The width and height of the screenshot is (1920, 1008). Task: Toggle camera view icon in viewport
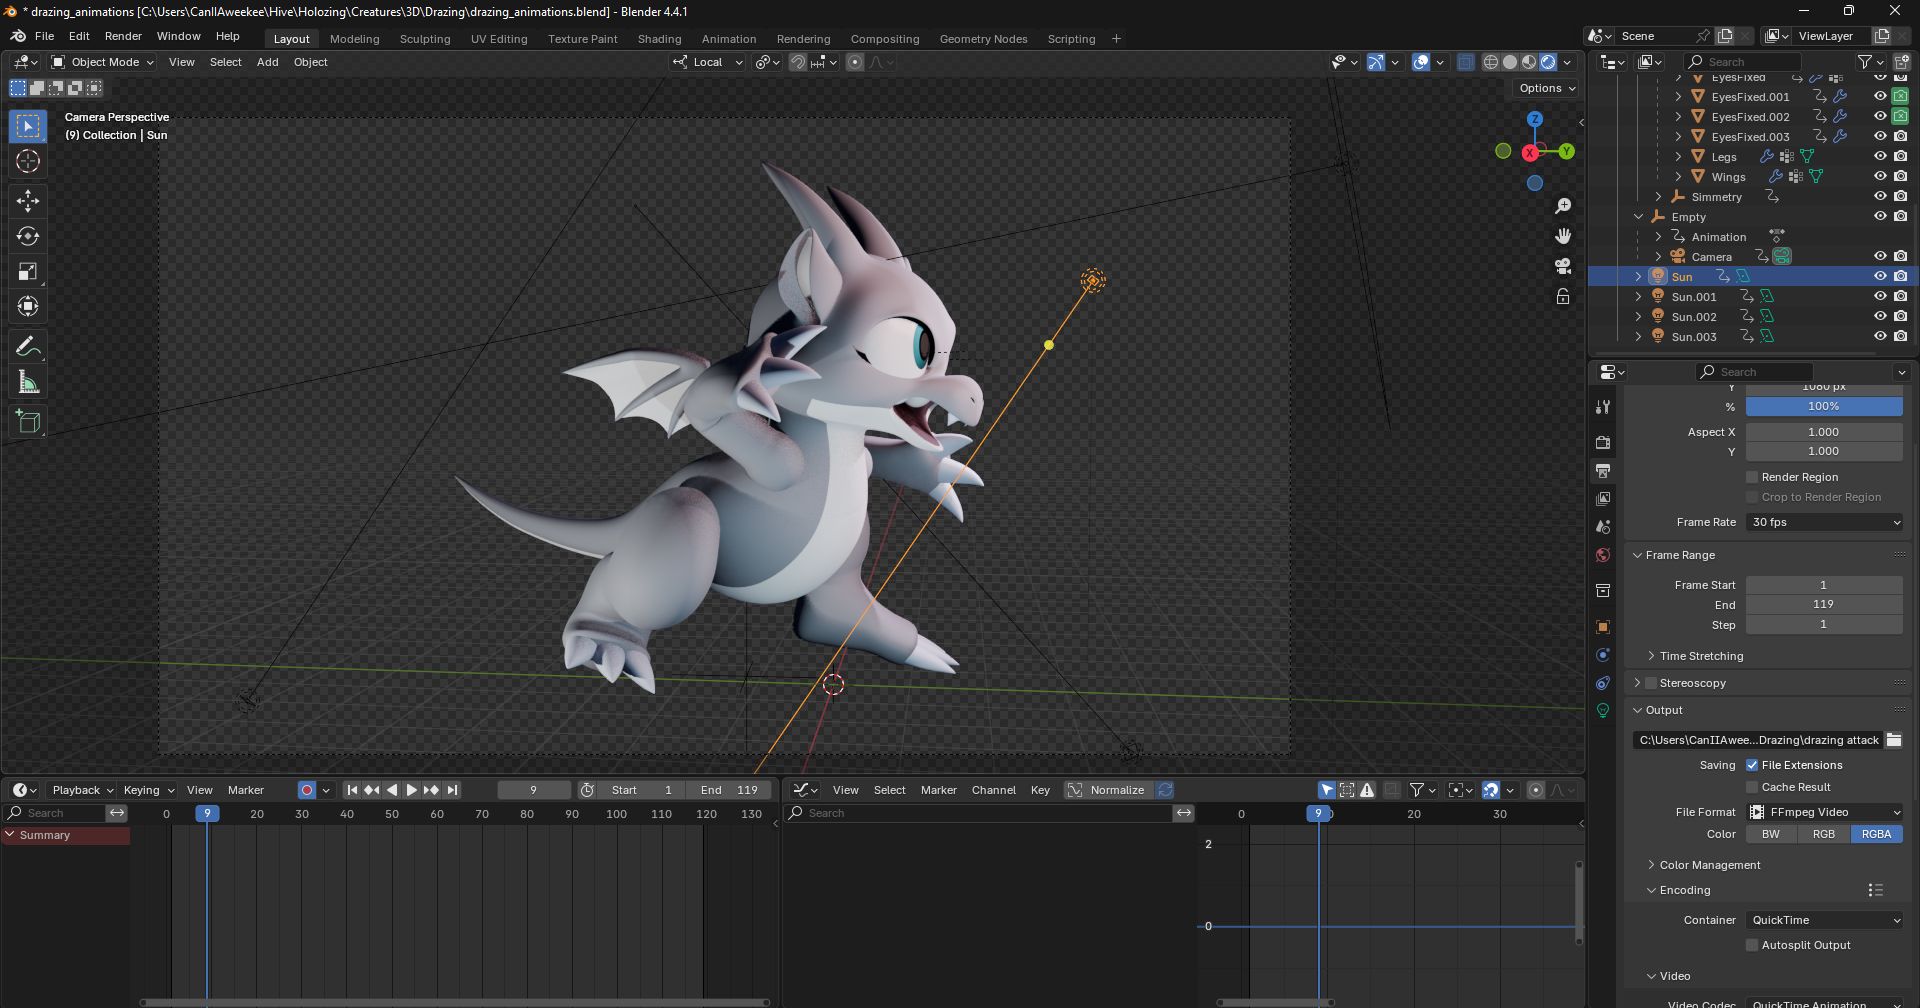[1563, 266]
